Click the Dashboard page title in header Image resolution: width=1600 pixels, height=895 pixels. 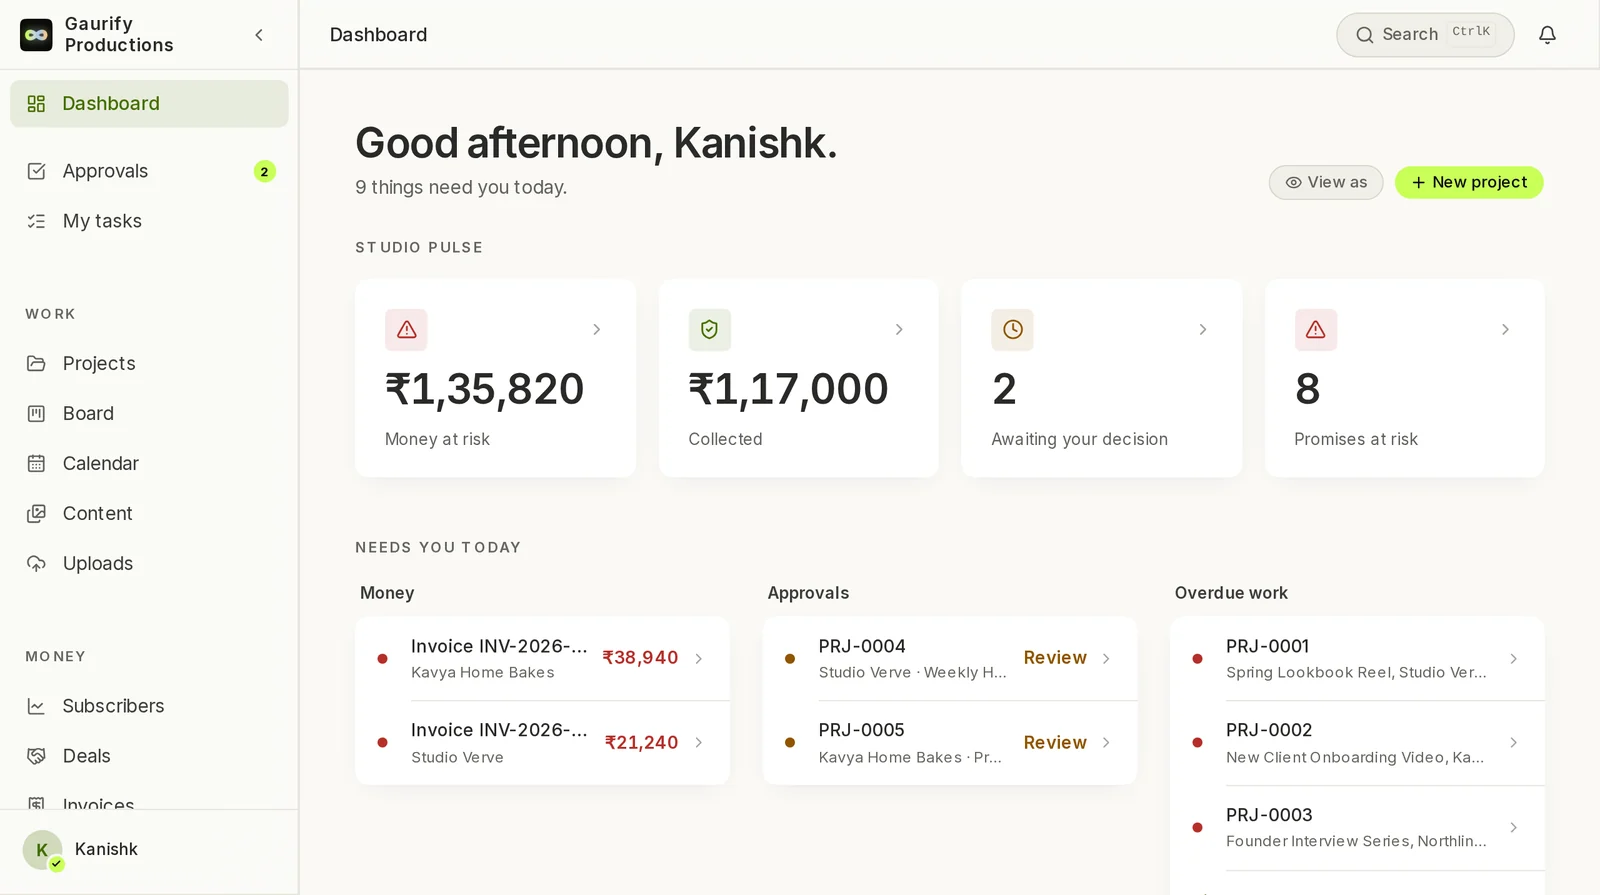point(378,35)
